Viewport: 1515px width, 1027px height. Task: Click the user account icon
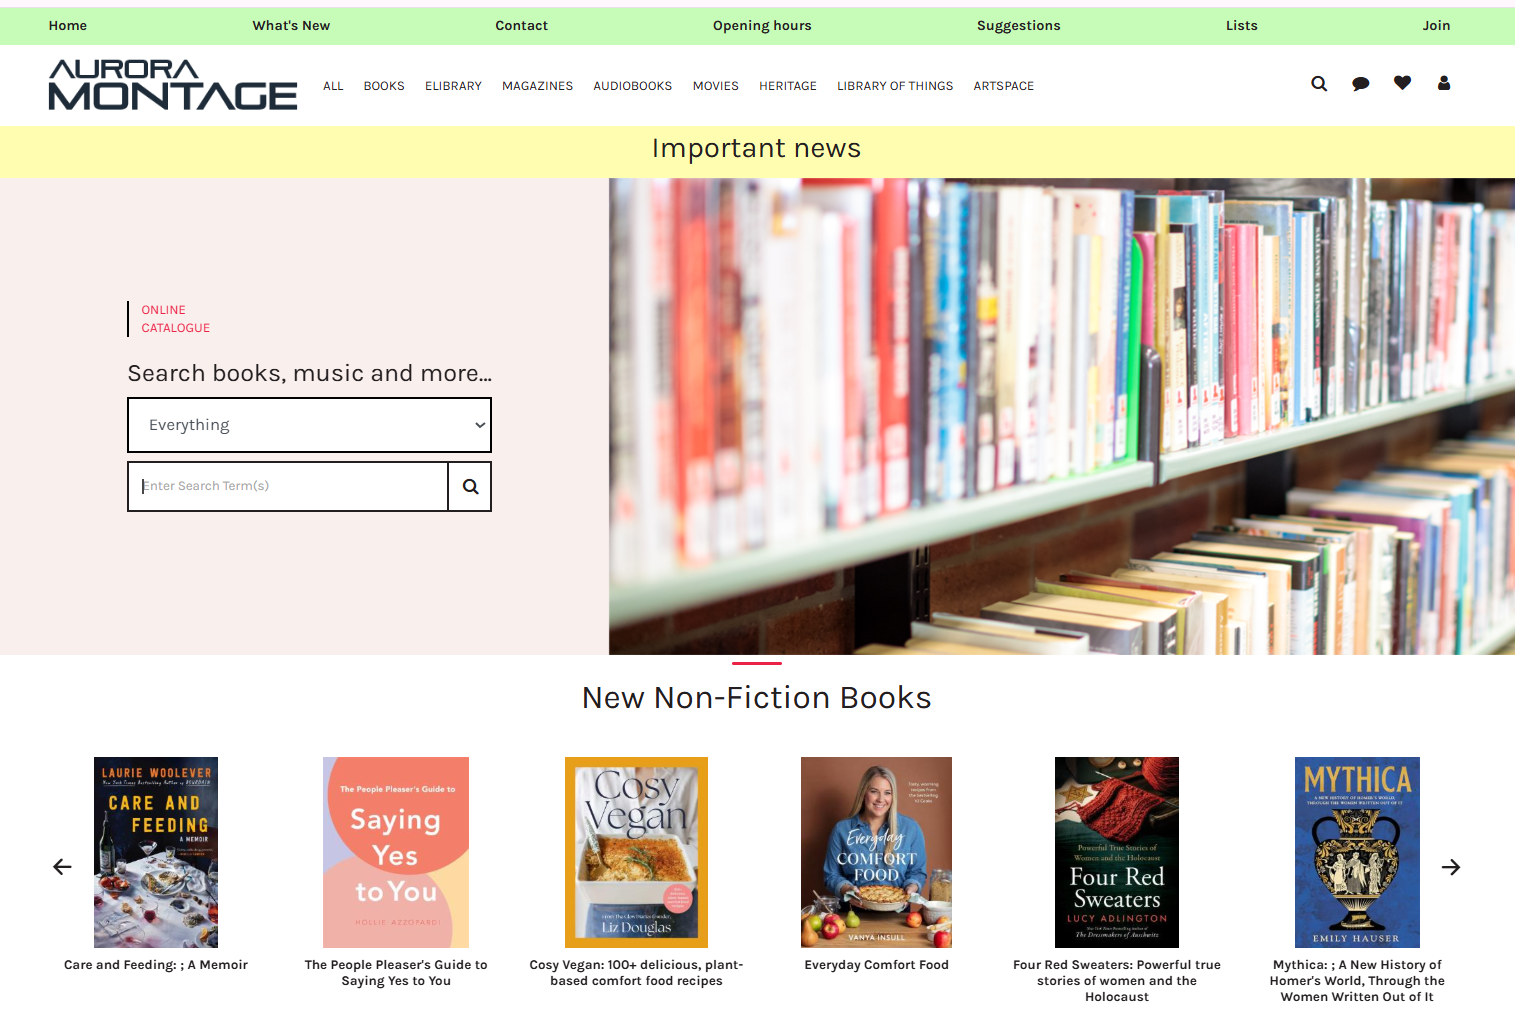pos(1444,83)
